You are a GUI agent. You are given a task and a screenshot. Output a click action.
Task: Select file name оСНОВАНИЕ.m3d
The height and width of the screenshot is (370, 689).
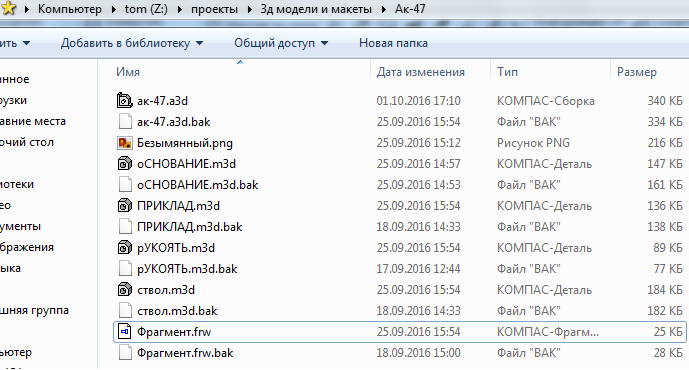pos(186,164)
